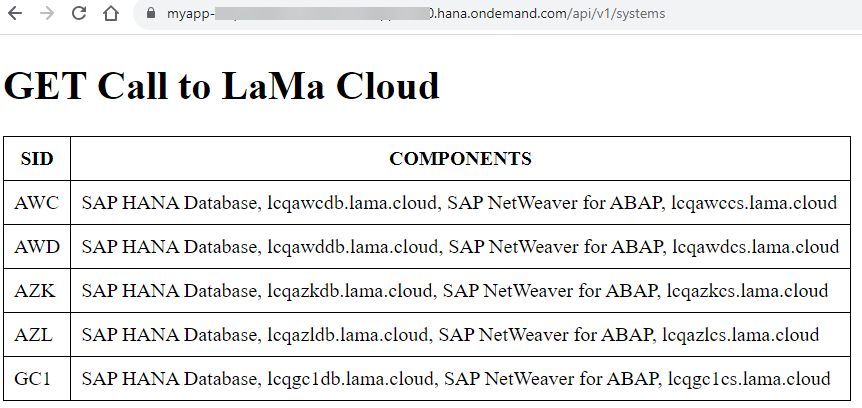
Task: View site security via the padlock icon
Action: coord(151,13)
